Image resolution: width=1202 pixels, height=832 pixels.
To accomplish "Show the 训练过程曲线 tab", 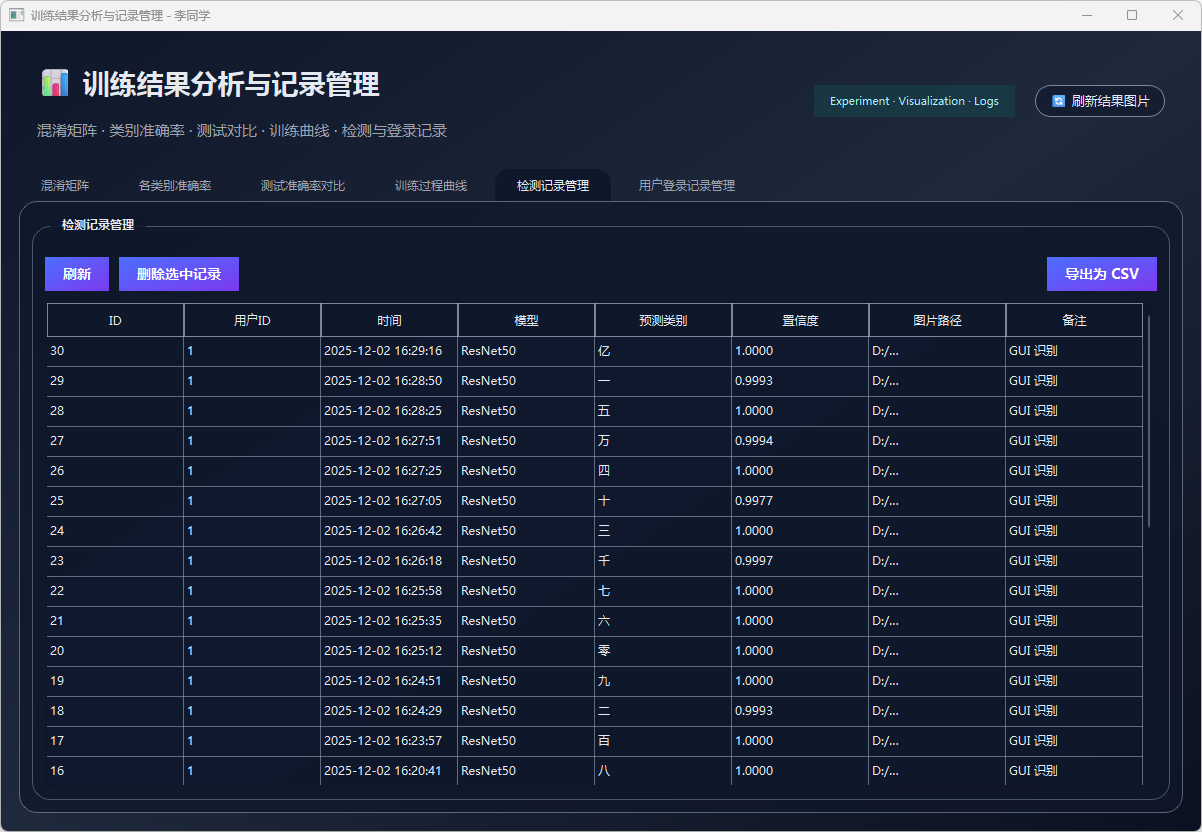I will click(431, 186).
